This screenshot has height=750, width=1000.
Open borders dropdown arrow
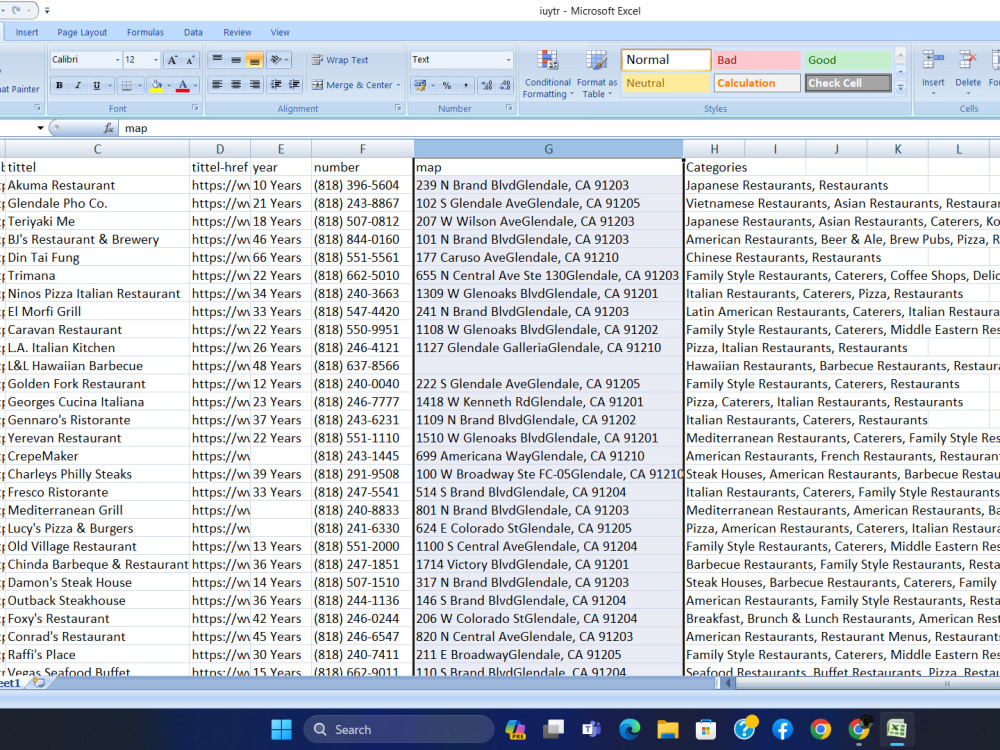pyautogui.click(x=139, y=85)
